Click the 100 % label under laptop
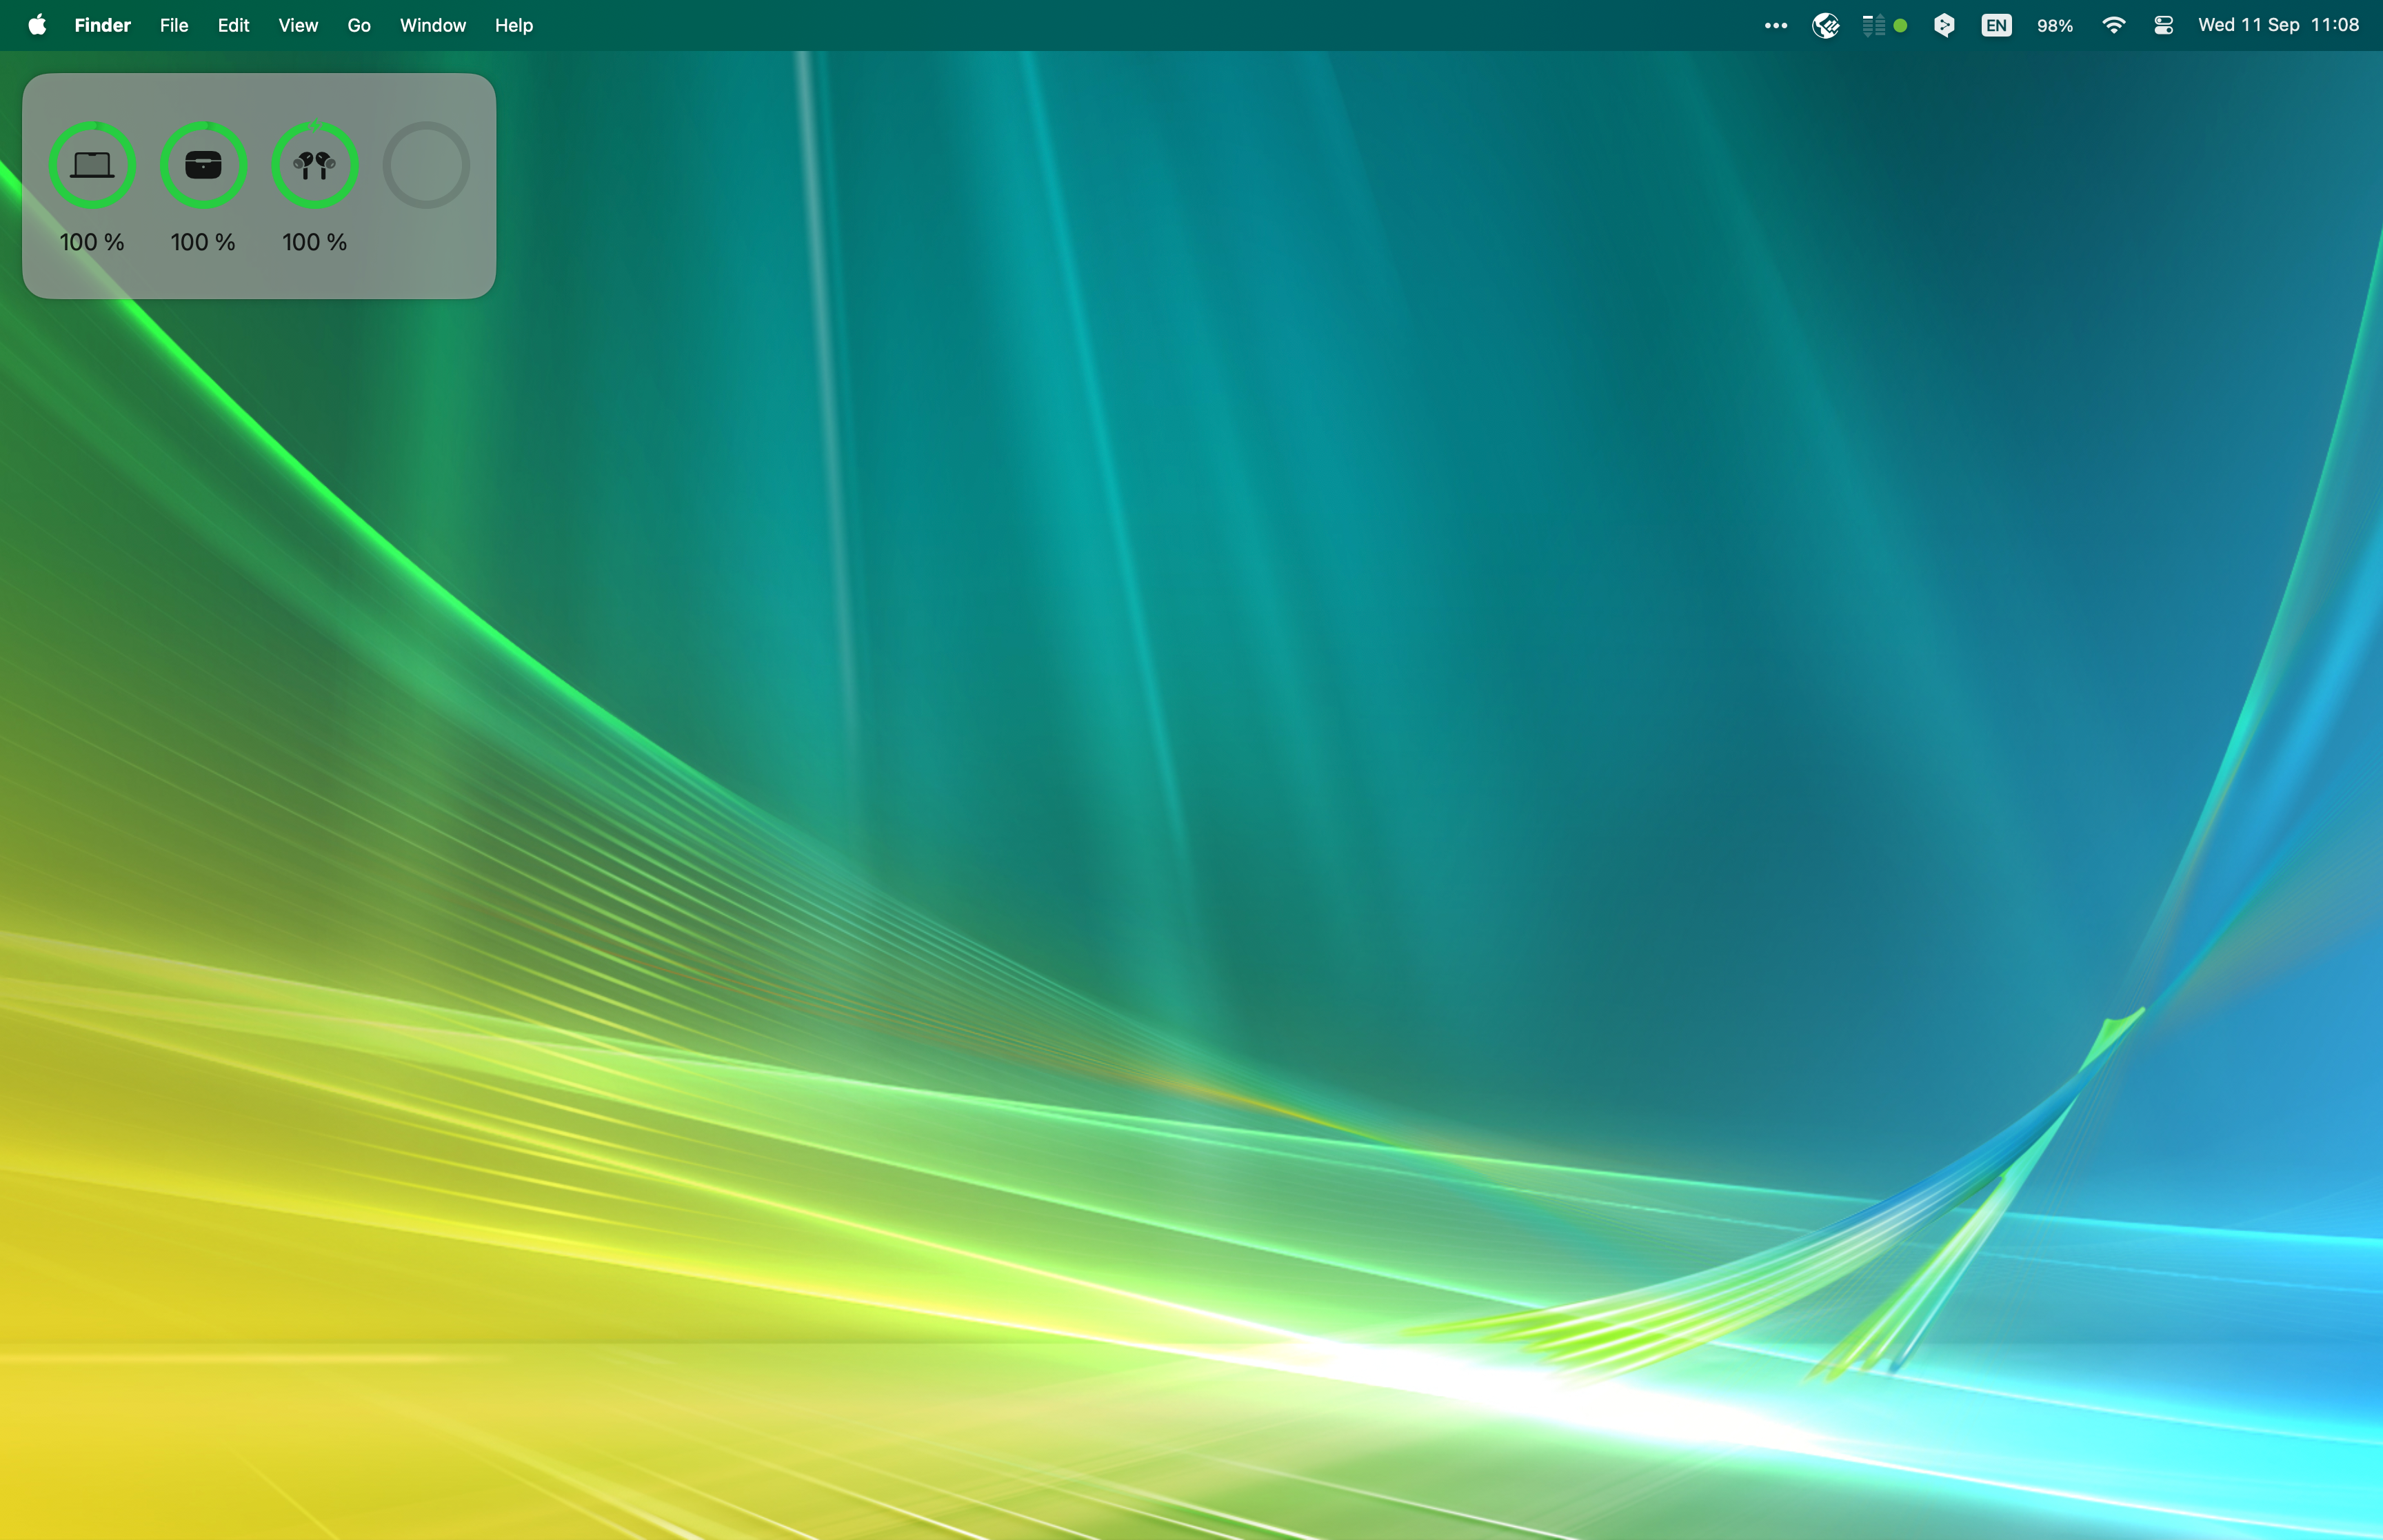This screenshot has height=1540, width=2383. click(92, 242)
